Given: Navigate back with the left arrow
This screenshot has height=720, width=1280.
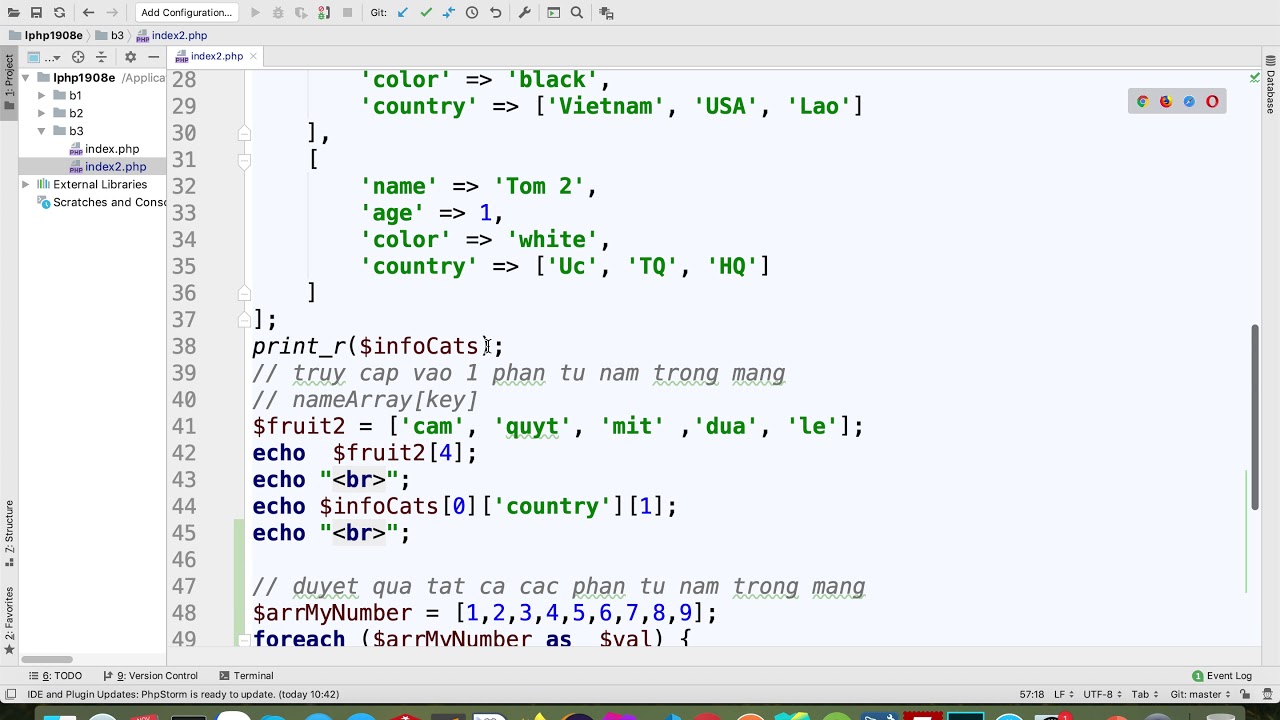Looking at the screenshot, I should 88,13.
